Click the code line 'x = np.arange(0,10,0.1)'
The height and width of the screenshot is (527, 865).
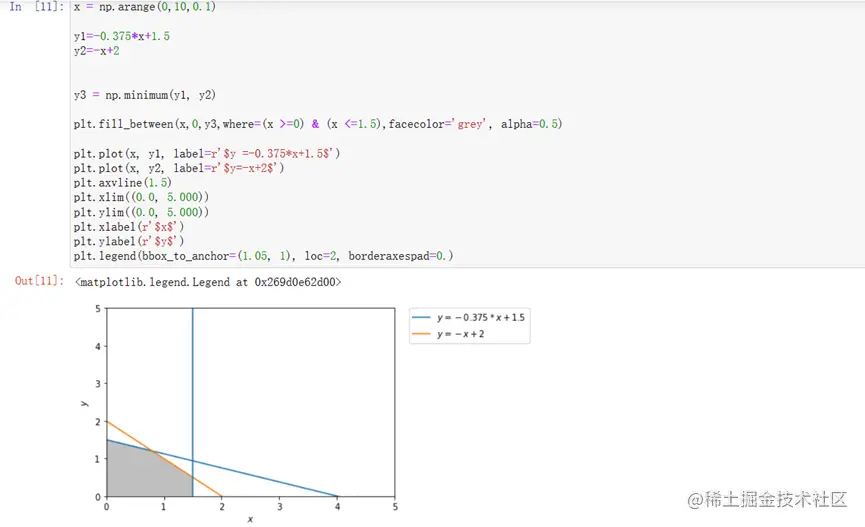[145, 7]
